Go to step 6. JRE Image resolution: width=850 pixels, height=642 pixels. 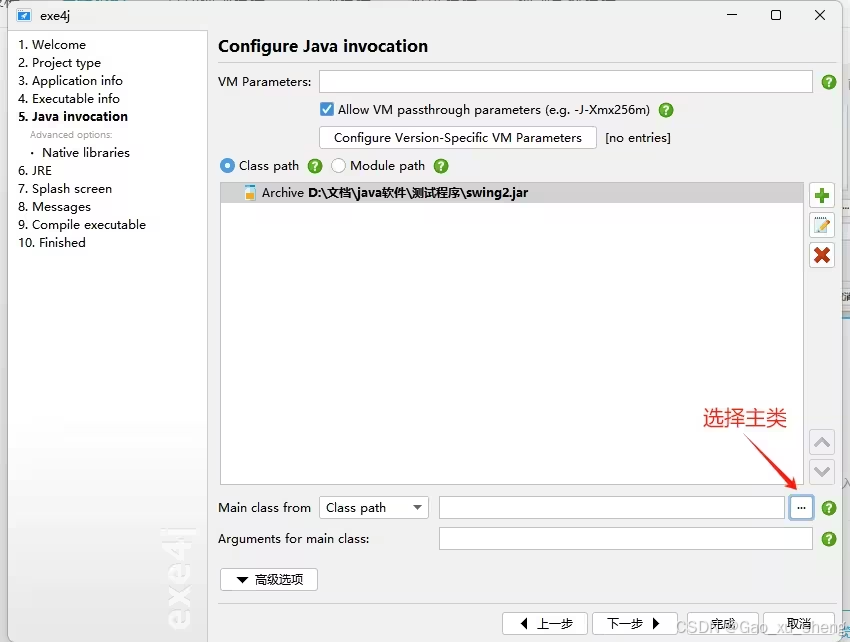pyautogui.click(x=35, y=171)
